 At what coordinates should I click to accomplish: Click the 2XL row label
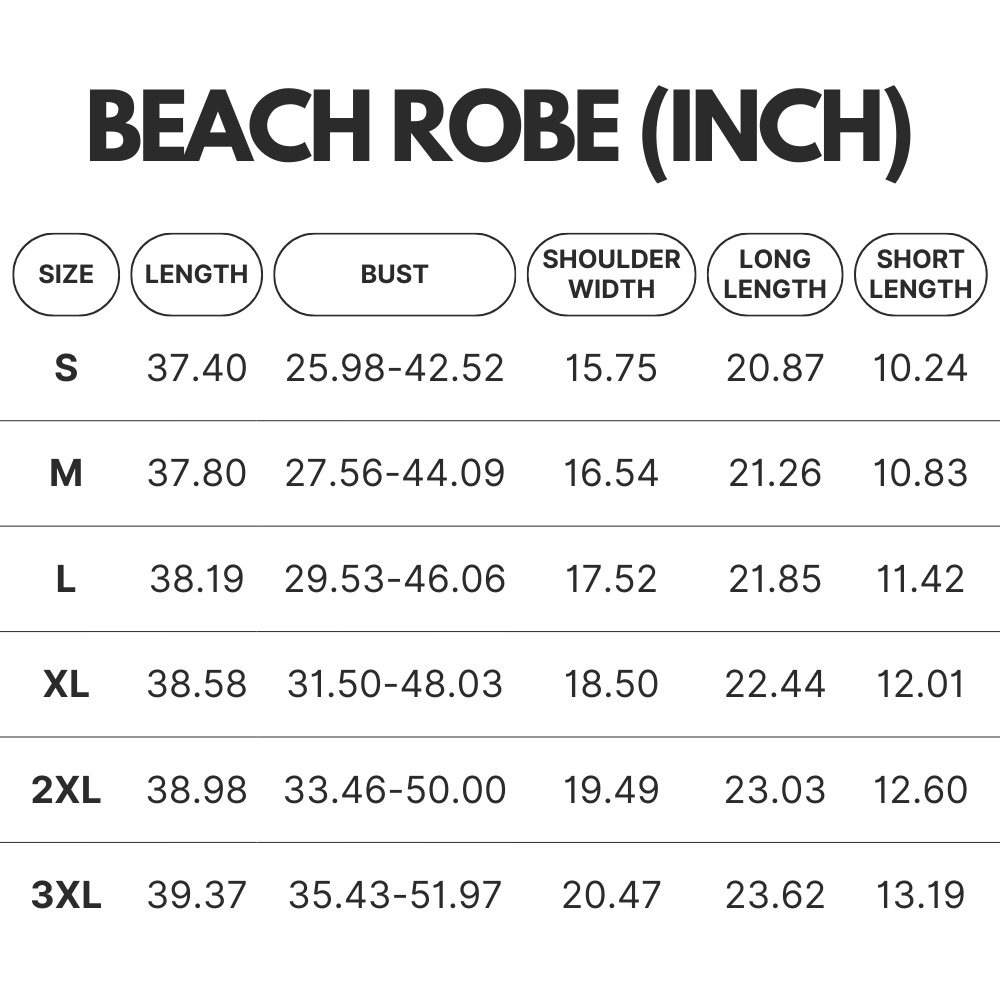(66, 790)
